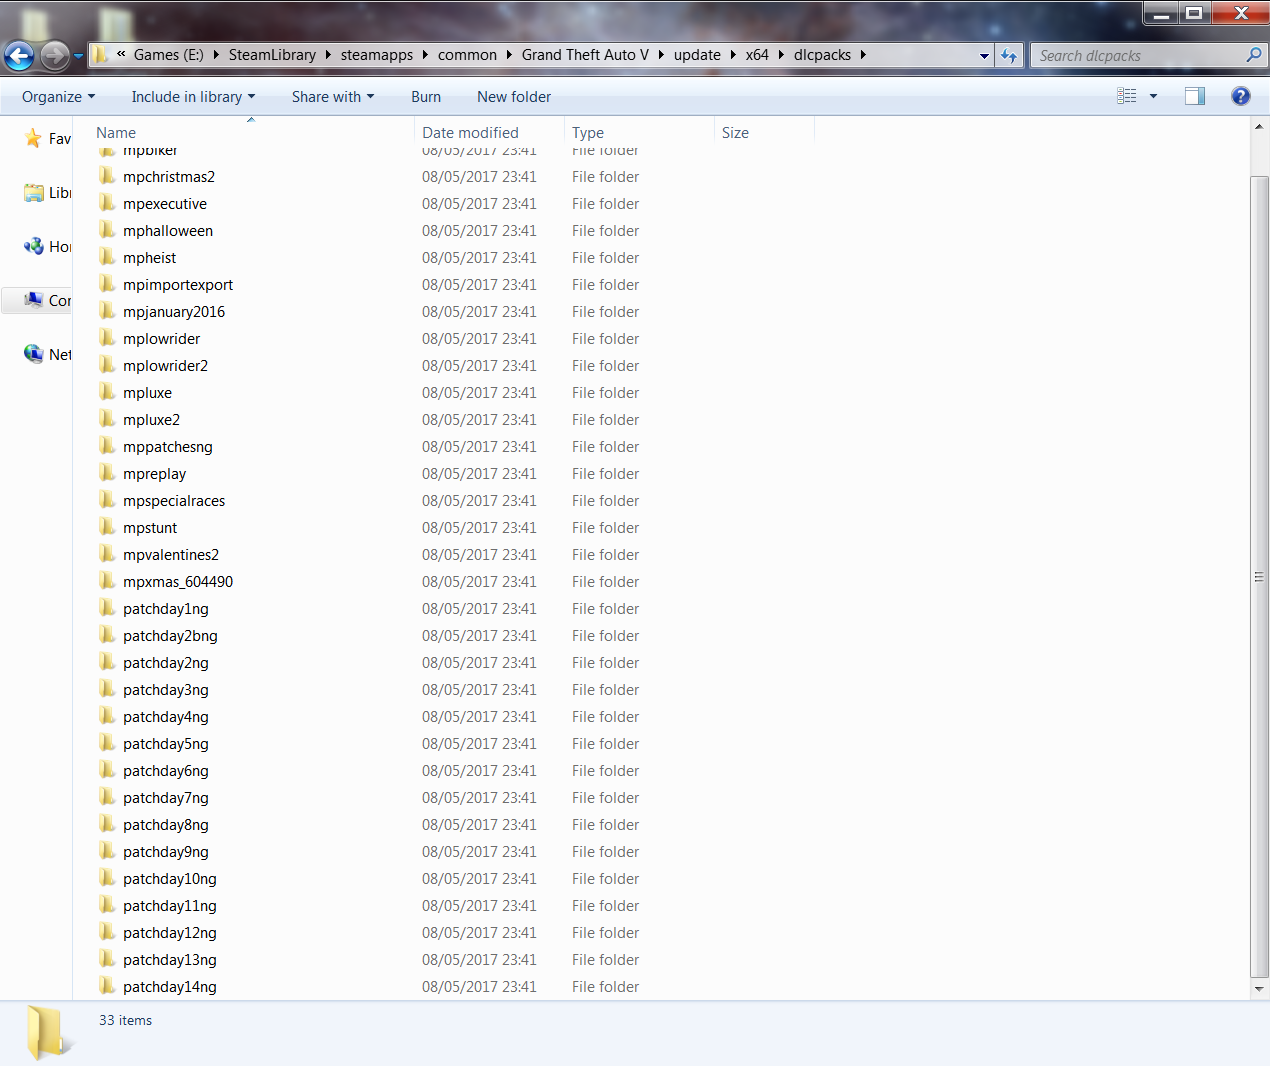Select the mpheist folder icon
This screenshot has height=1066, width=1270.
click(108, 257)
